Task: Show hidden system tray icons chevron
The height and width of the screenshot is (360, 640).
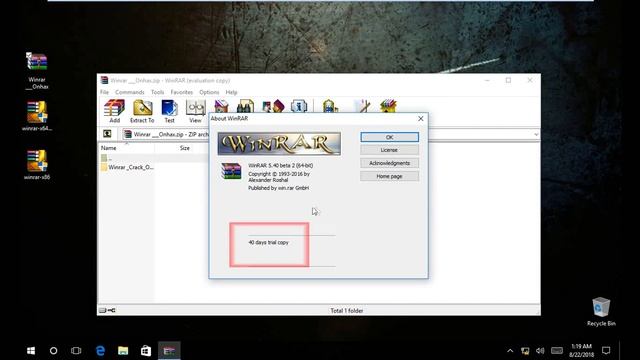Action: [510, 351]
